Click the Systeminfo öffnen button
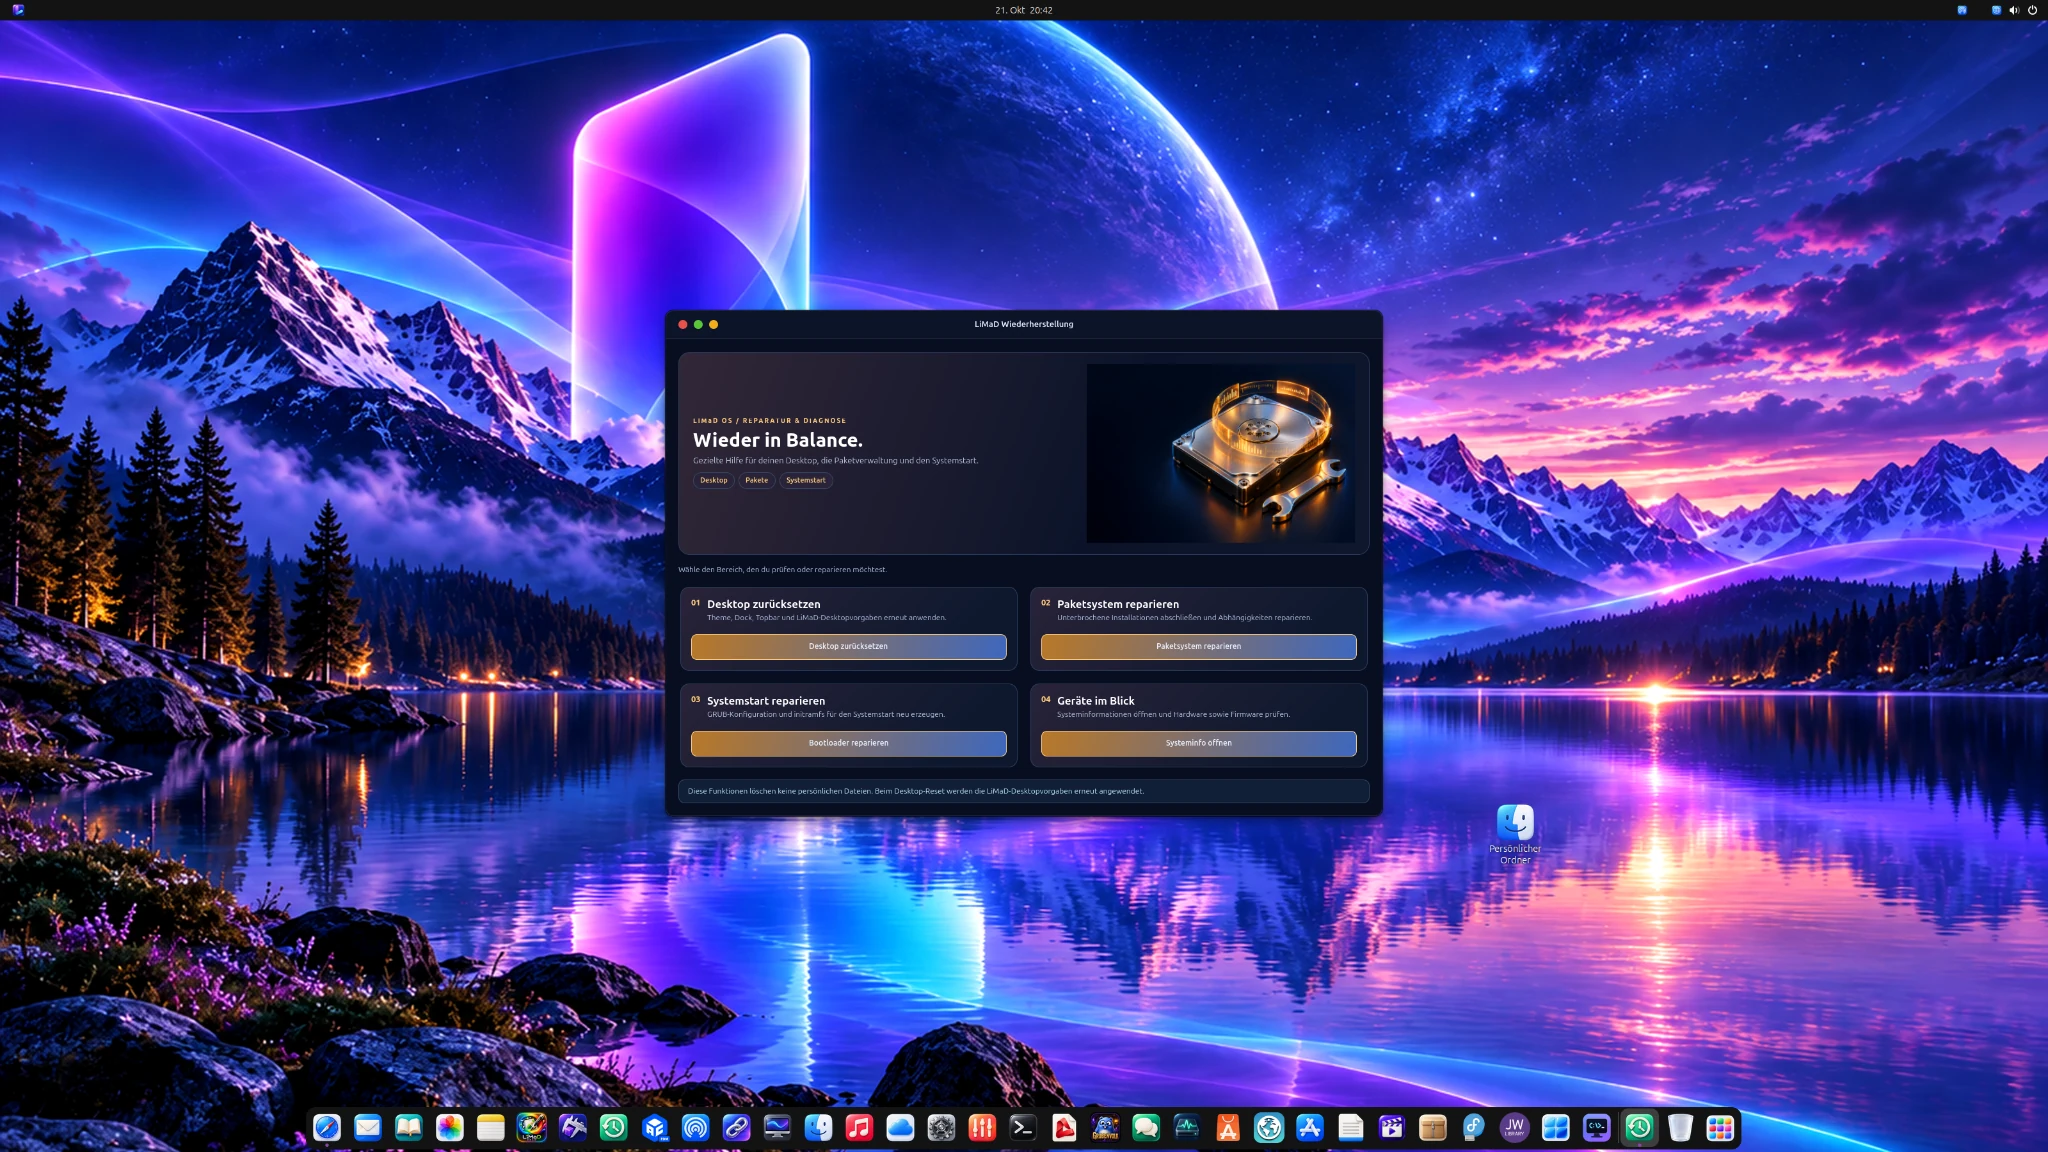Image resolution: width=2048 pixels, height=1152 pixels. coord(1198,743)
